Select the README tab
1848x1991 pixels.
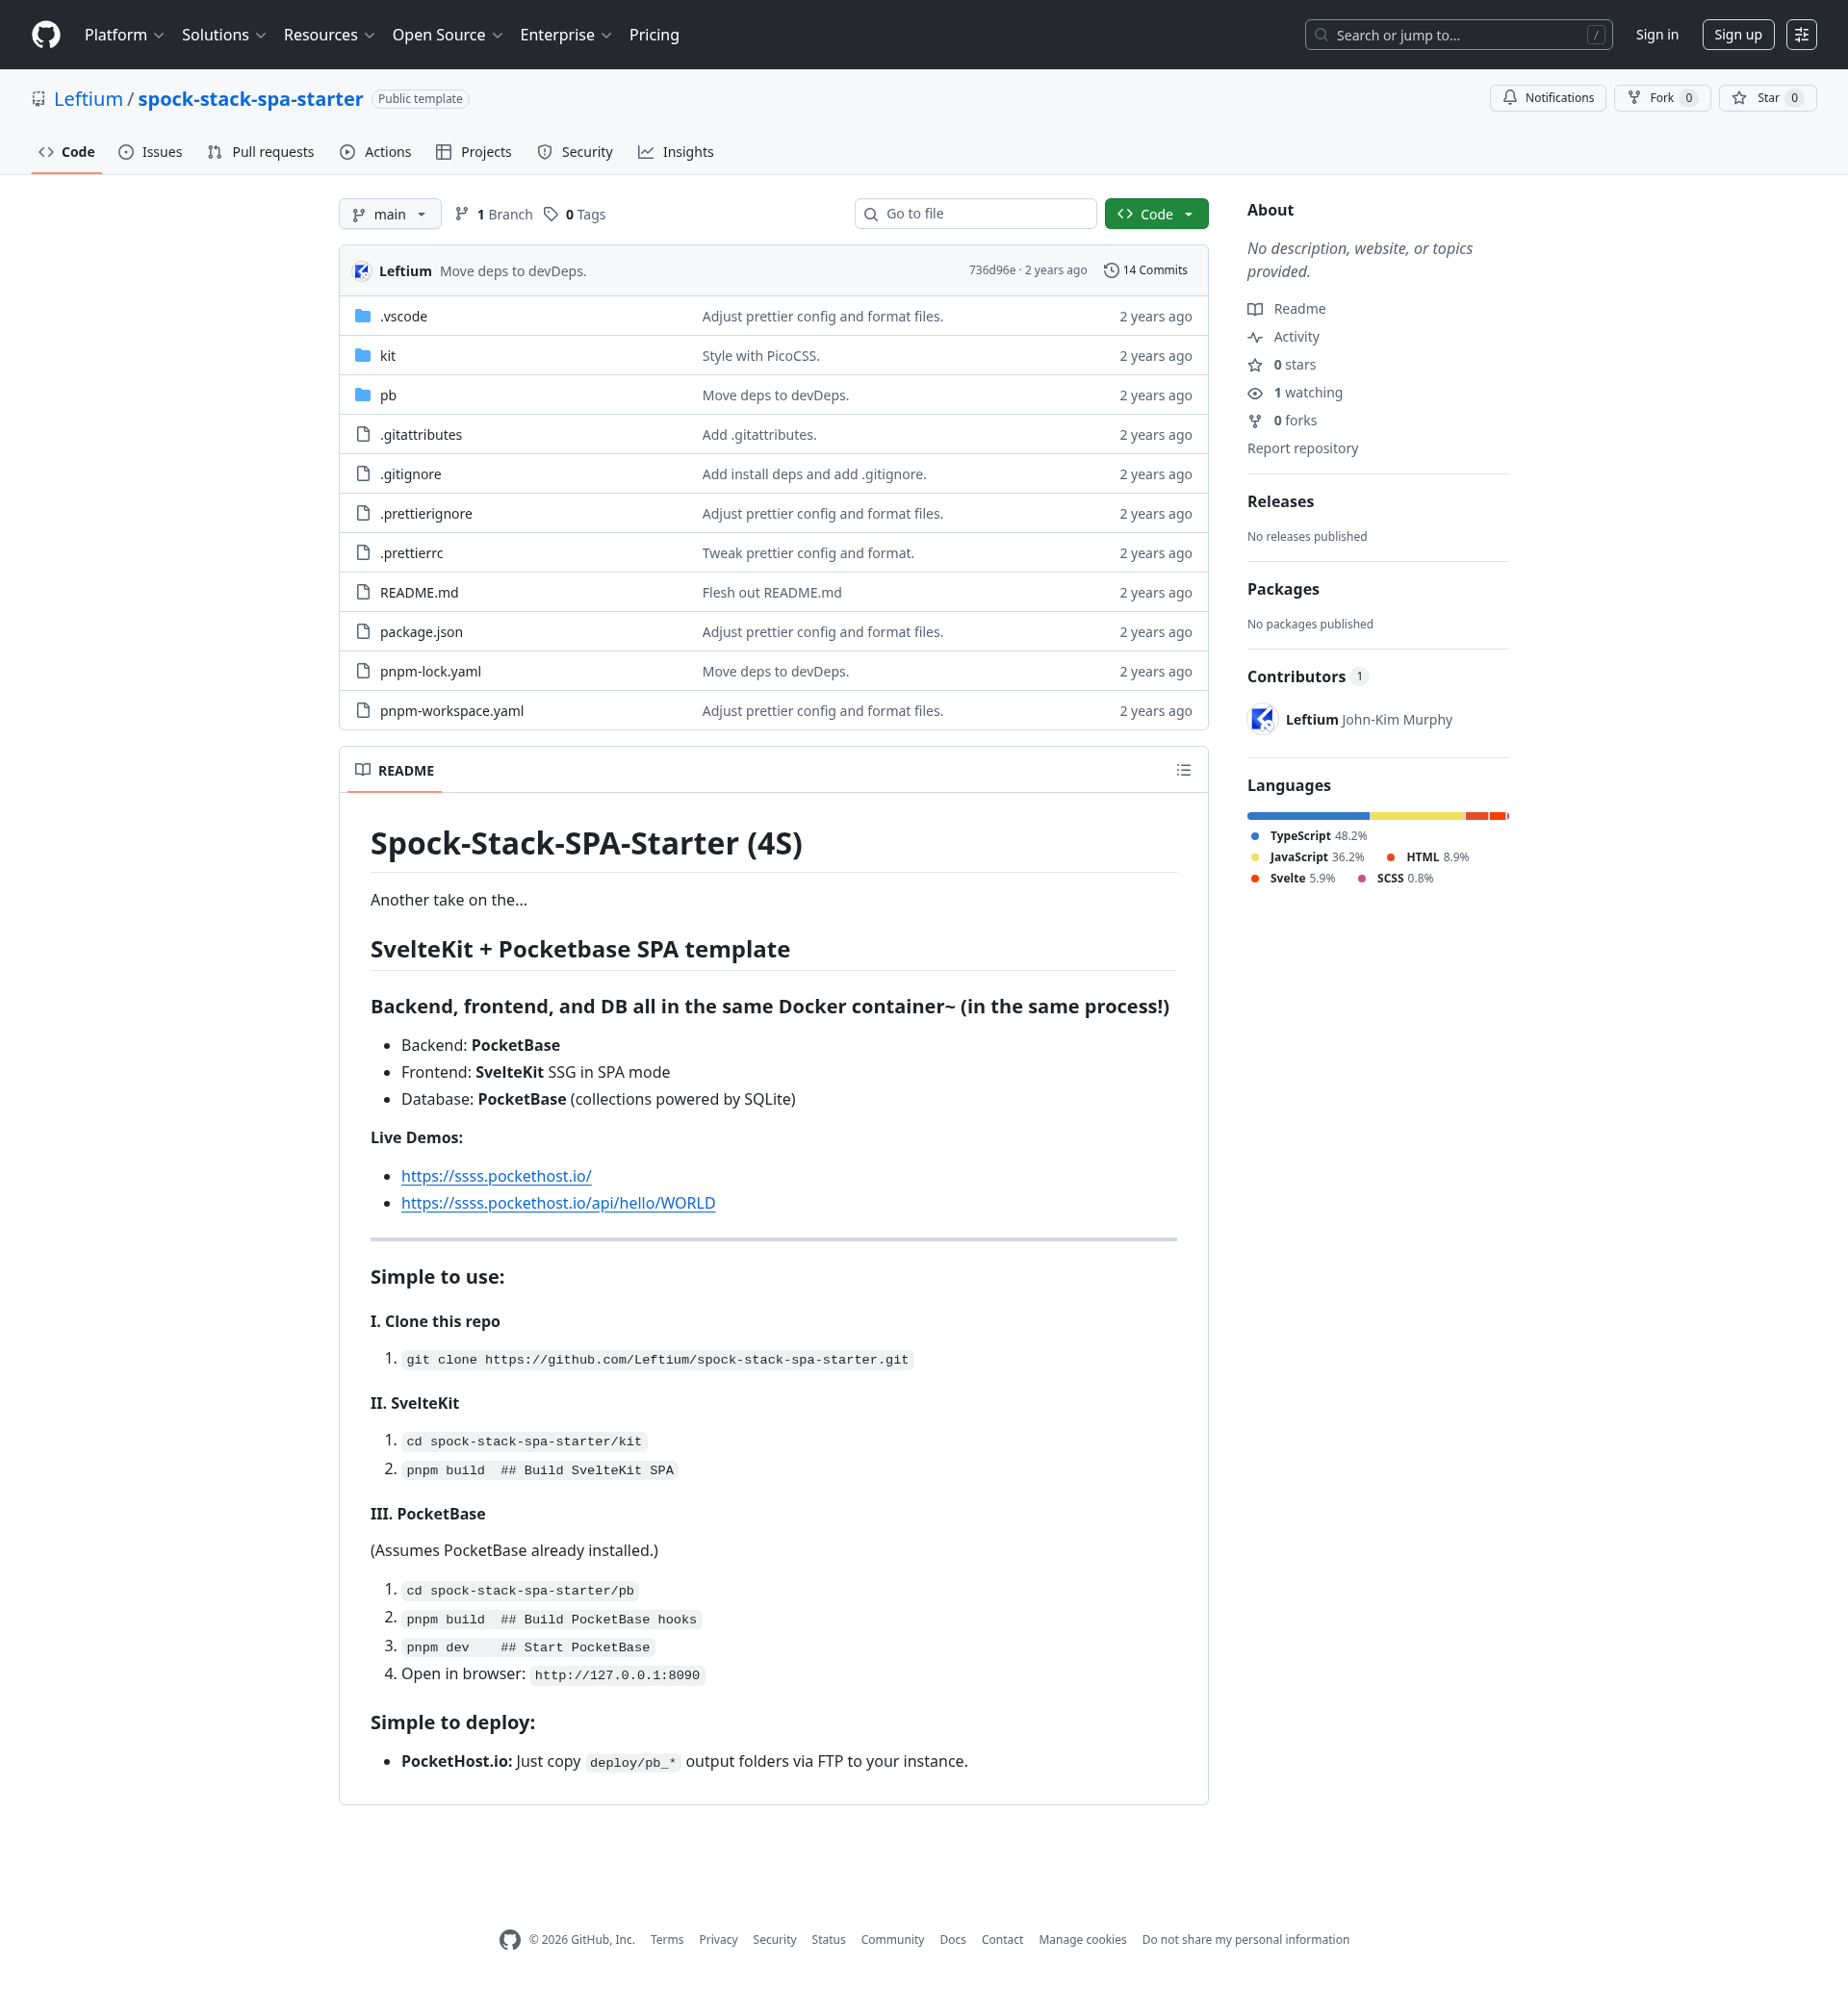pyautogui.click(x=395, y=770)
